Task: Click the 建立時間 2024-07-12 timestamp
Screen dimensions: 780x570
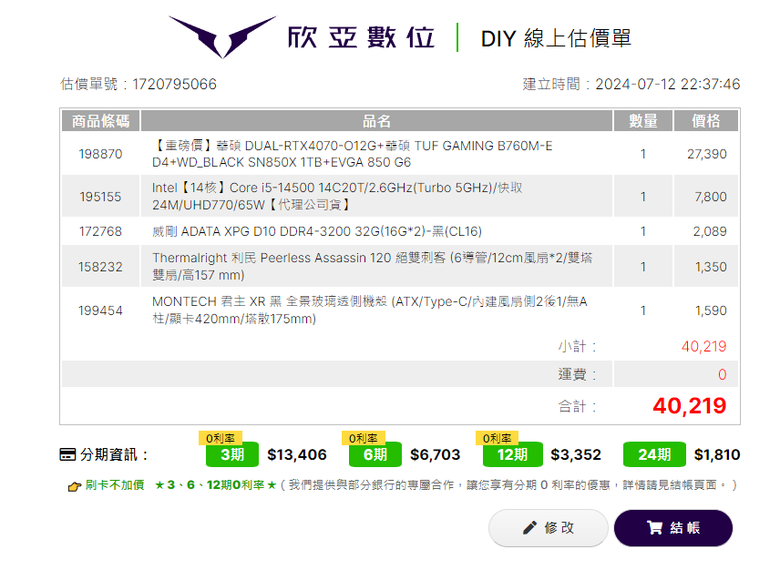Action: 631,84
